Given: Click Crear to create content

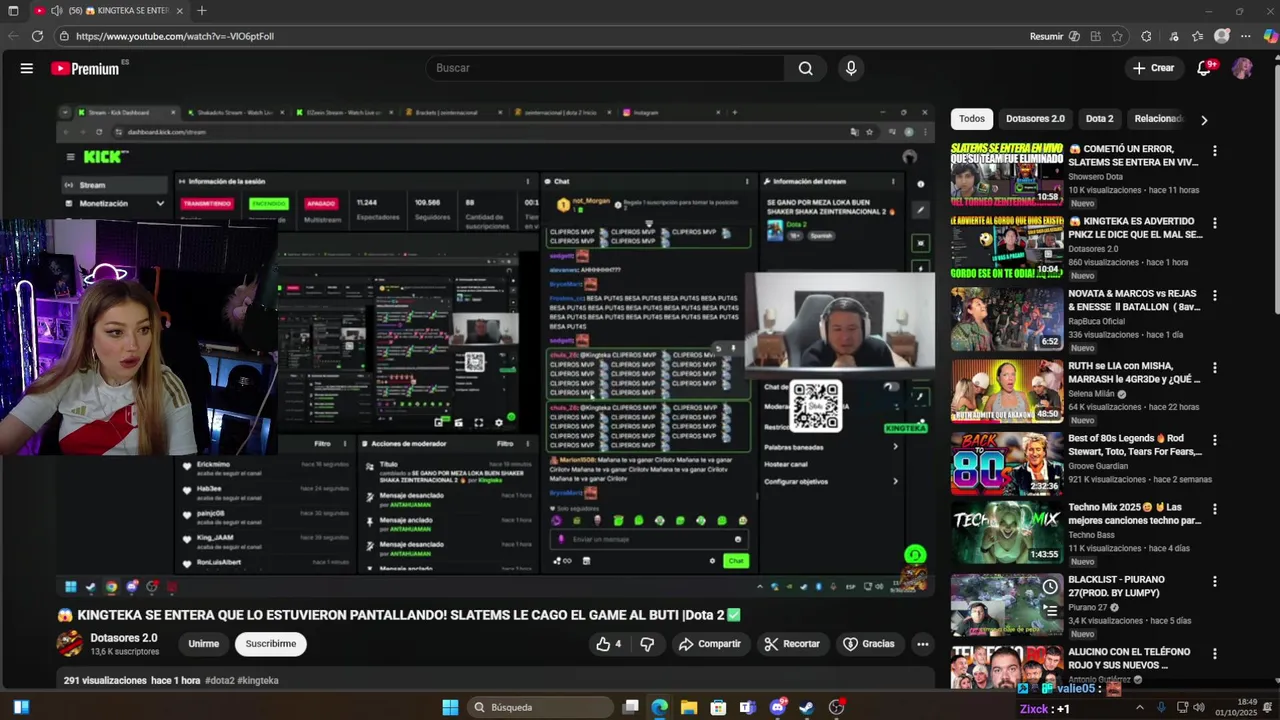Looking at the screenshot, I should pyautogui.click(x=1153, y=68).
